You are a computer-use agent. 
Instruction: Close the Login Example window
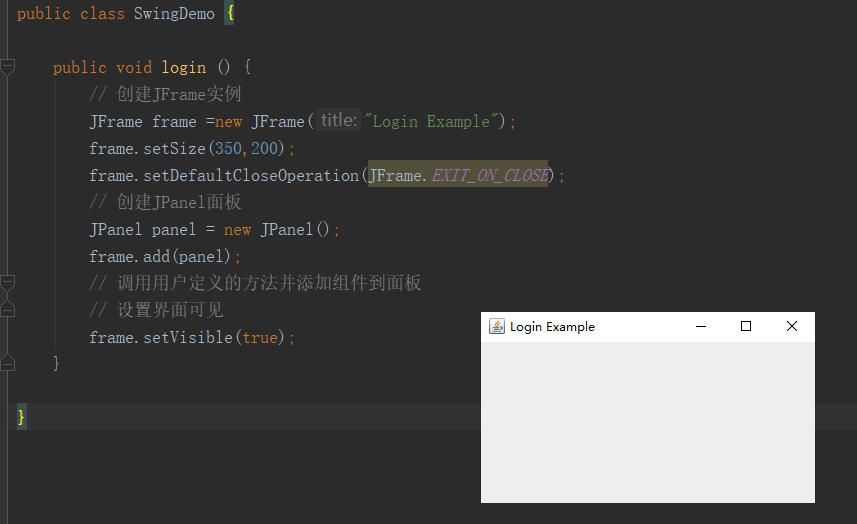791,326
